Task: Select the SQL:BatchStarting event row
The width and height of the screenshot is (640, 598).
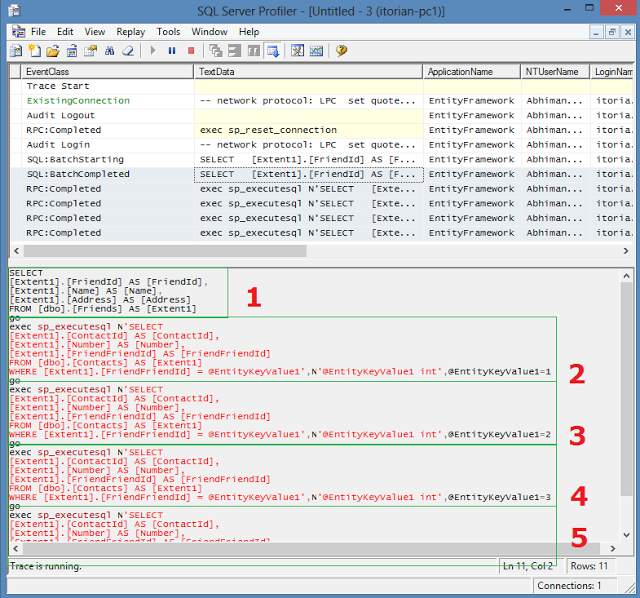Action: coord(75,159)
